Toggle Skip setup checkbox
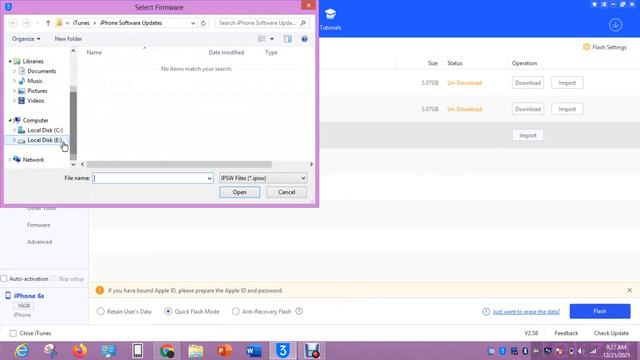640x360 pixels. 54,278
